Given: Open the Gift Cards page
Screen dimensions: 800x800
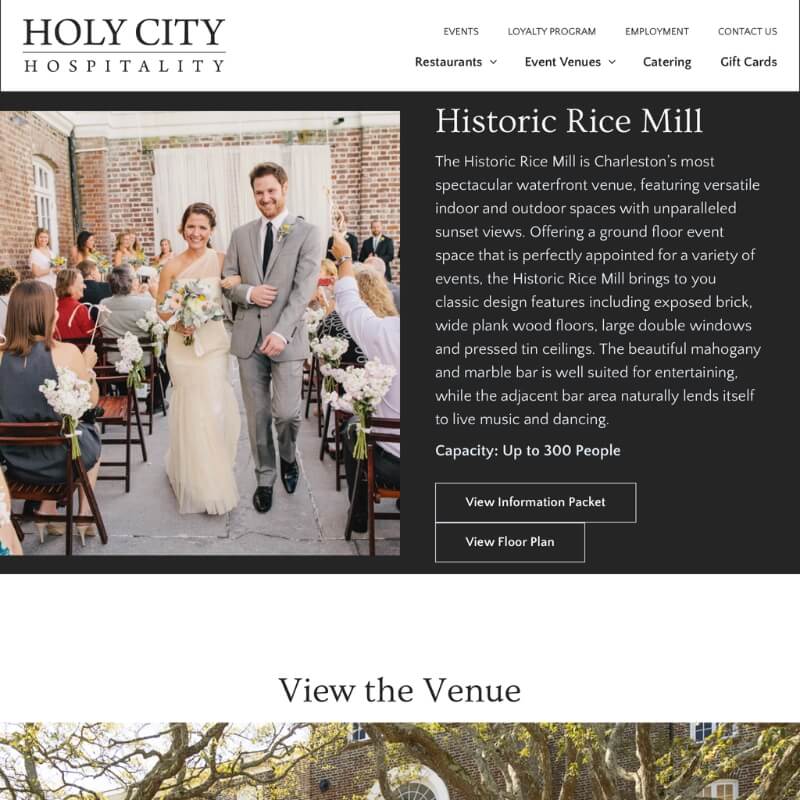Looking at the screenshot, I should pyautogui.click(x=748, y=62).
